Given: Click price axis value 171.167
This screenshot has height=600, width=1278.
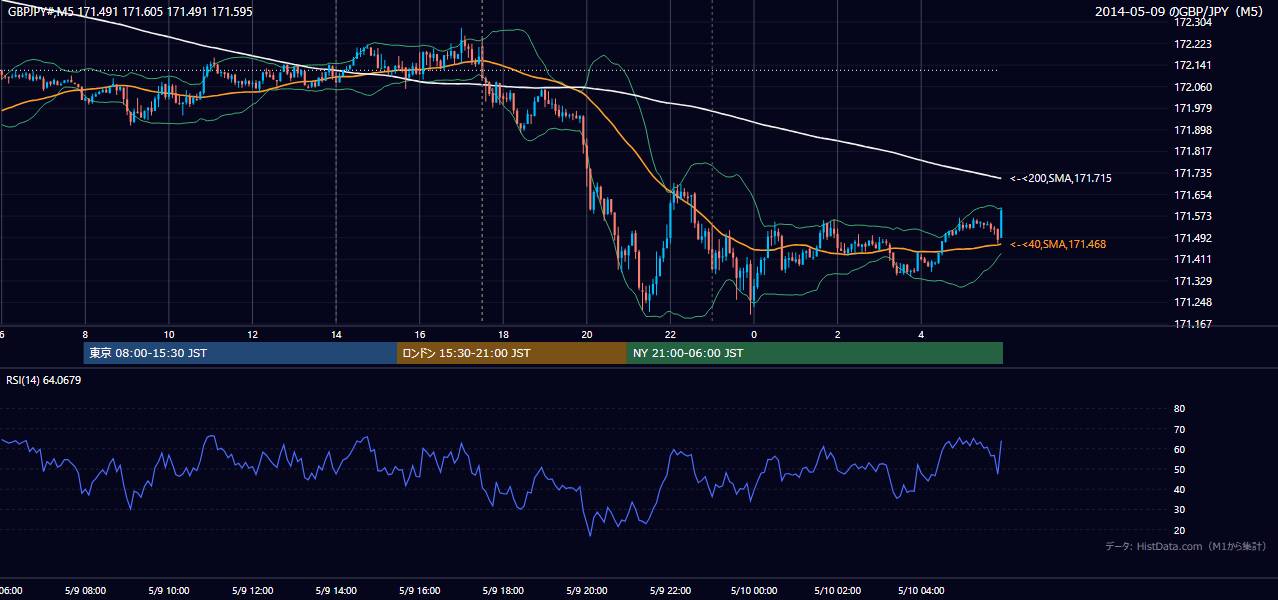Looking at the screenshot, I should pos(1193,324).
